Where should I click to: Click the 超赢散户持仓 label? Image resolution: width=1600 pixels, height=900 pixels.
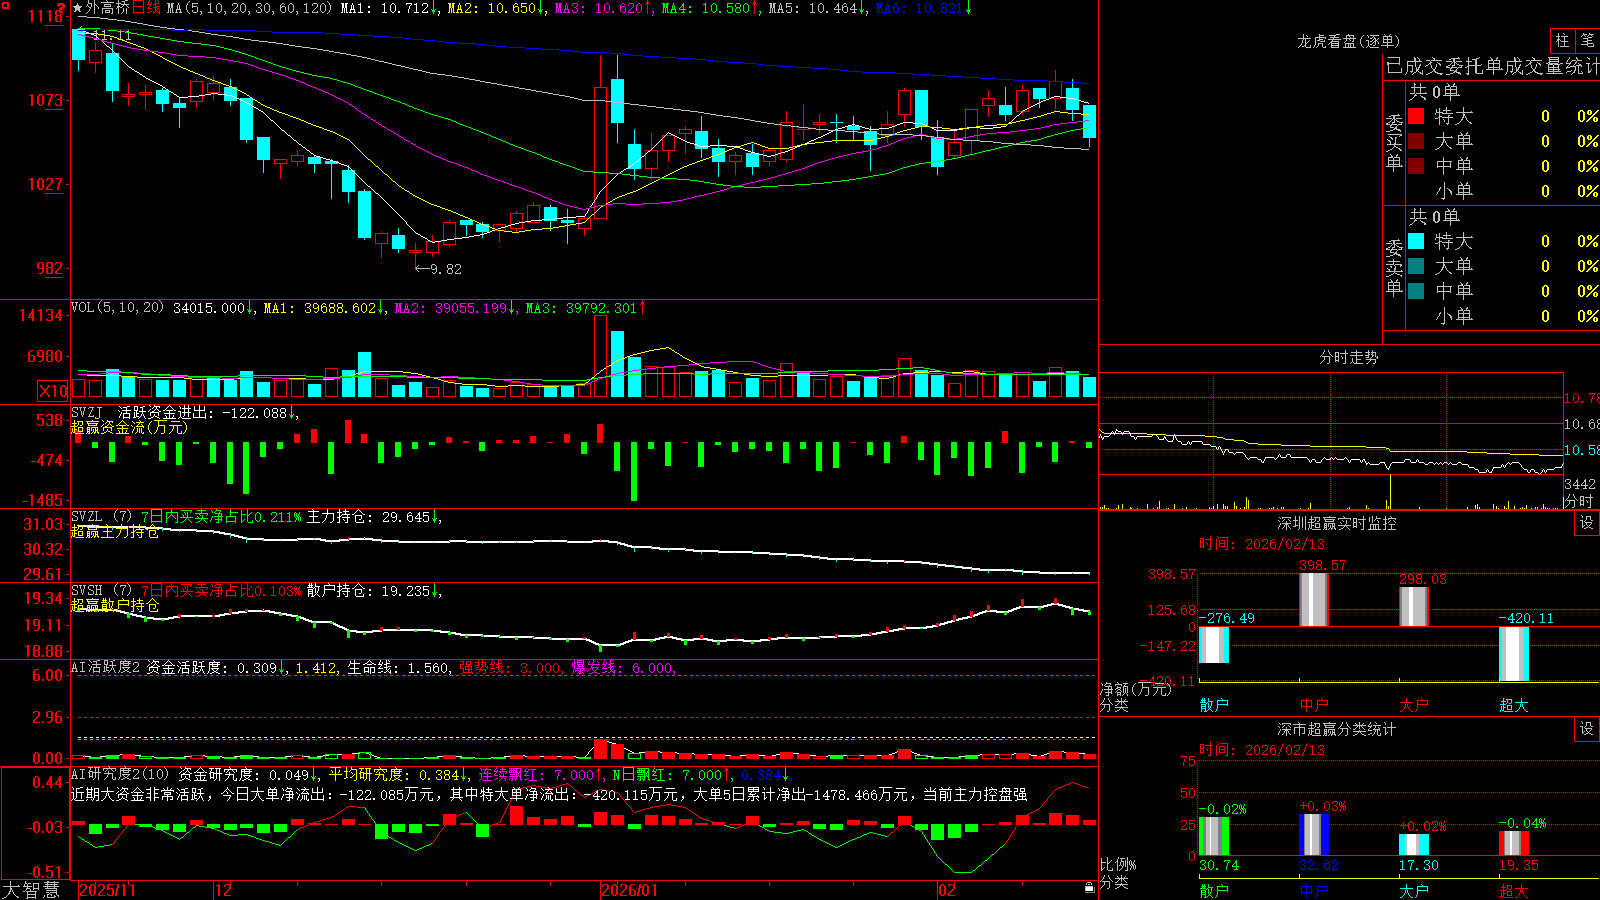(115, 605)
